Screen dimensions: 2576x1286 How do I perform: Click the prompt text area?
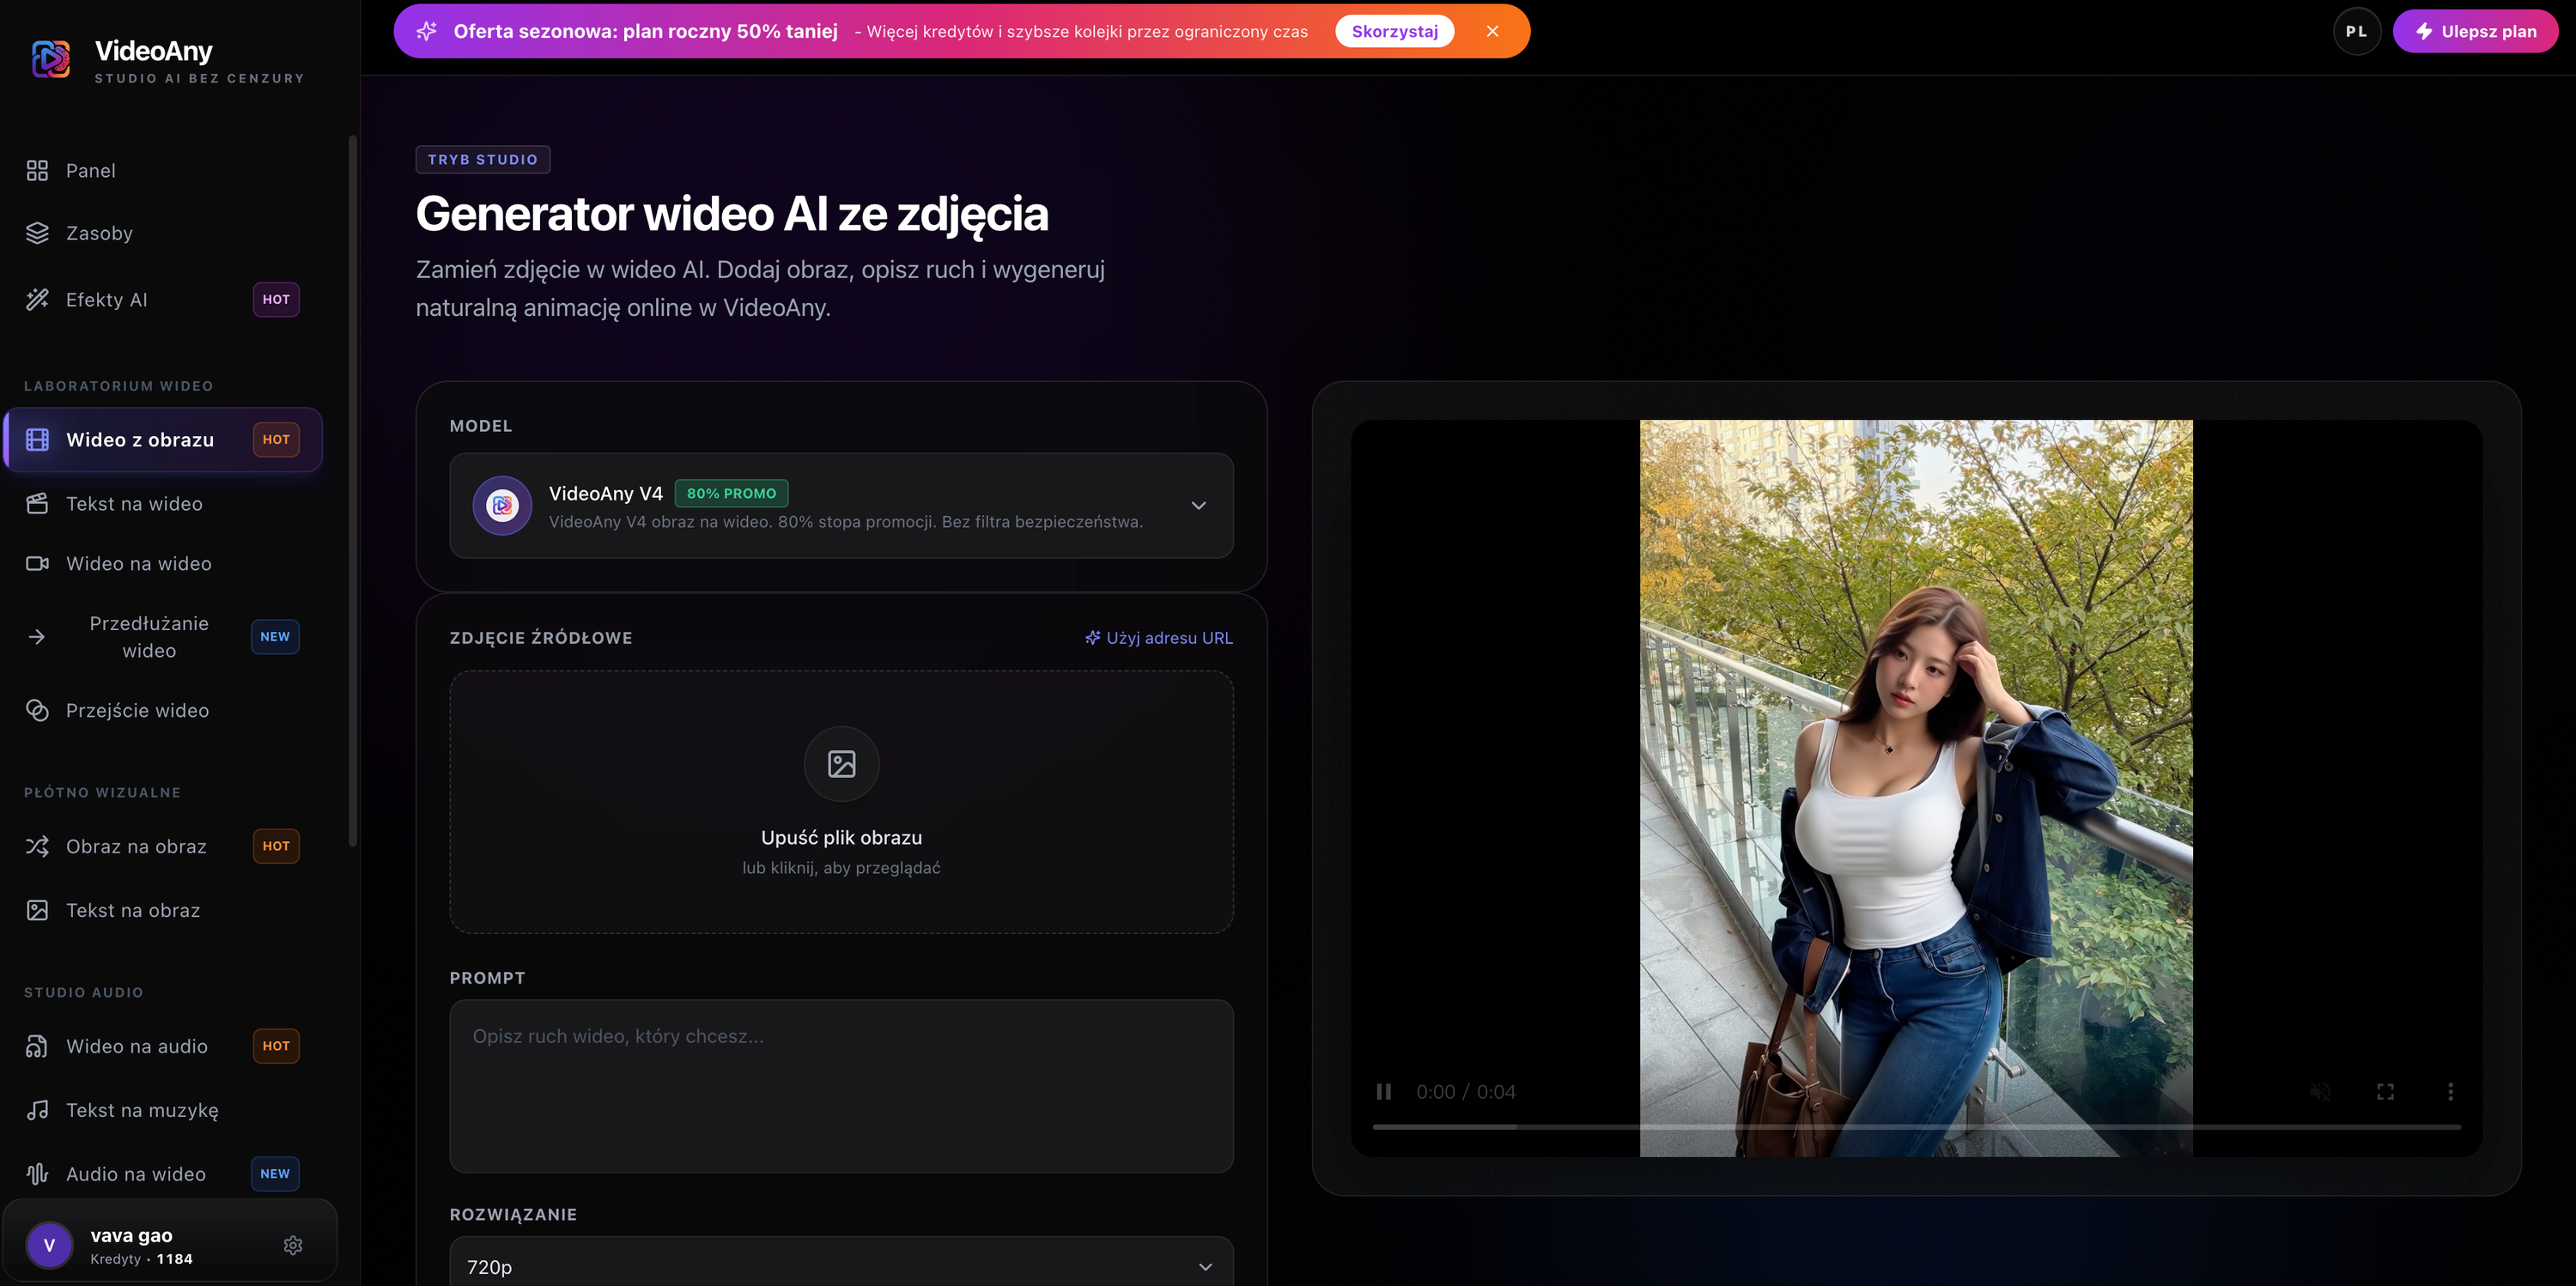(x=841, y=1086)
